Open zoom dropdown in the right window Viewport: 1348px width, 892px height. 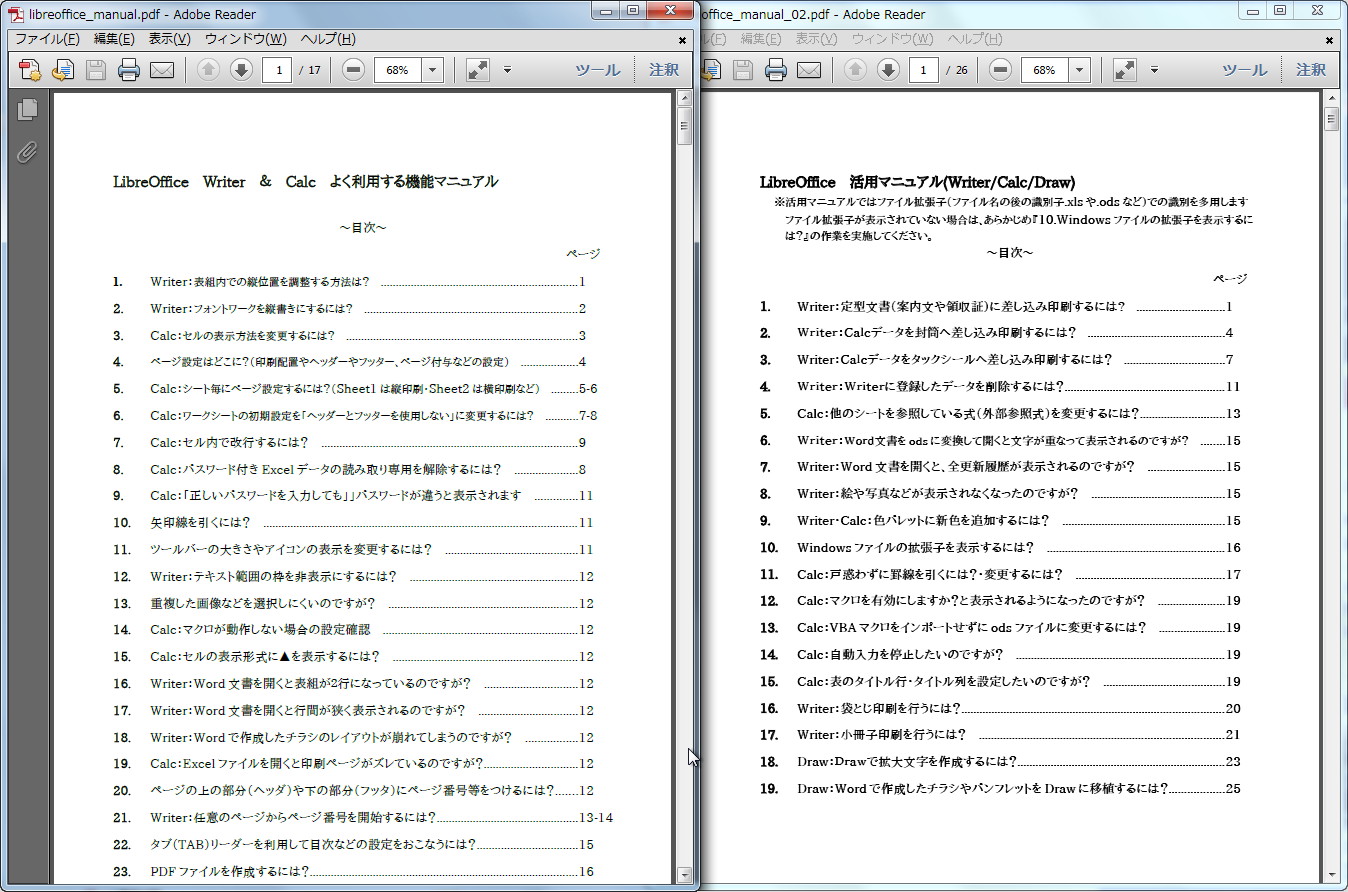(x=1077, y=70)
